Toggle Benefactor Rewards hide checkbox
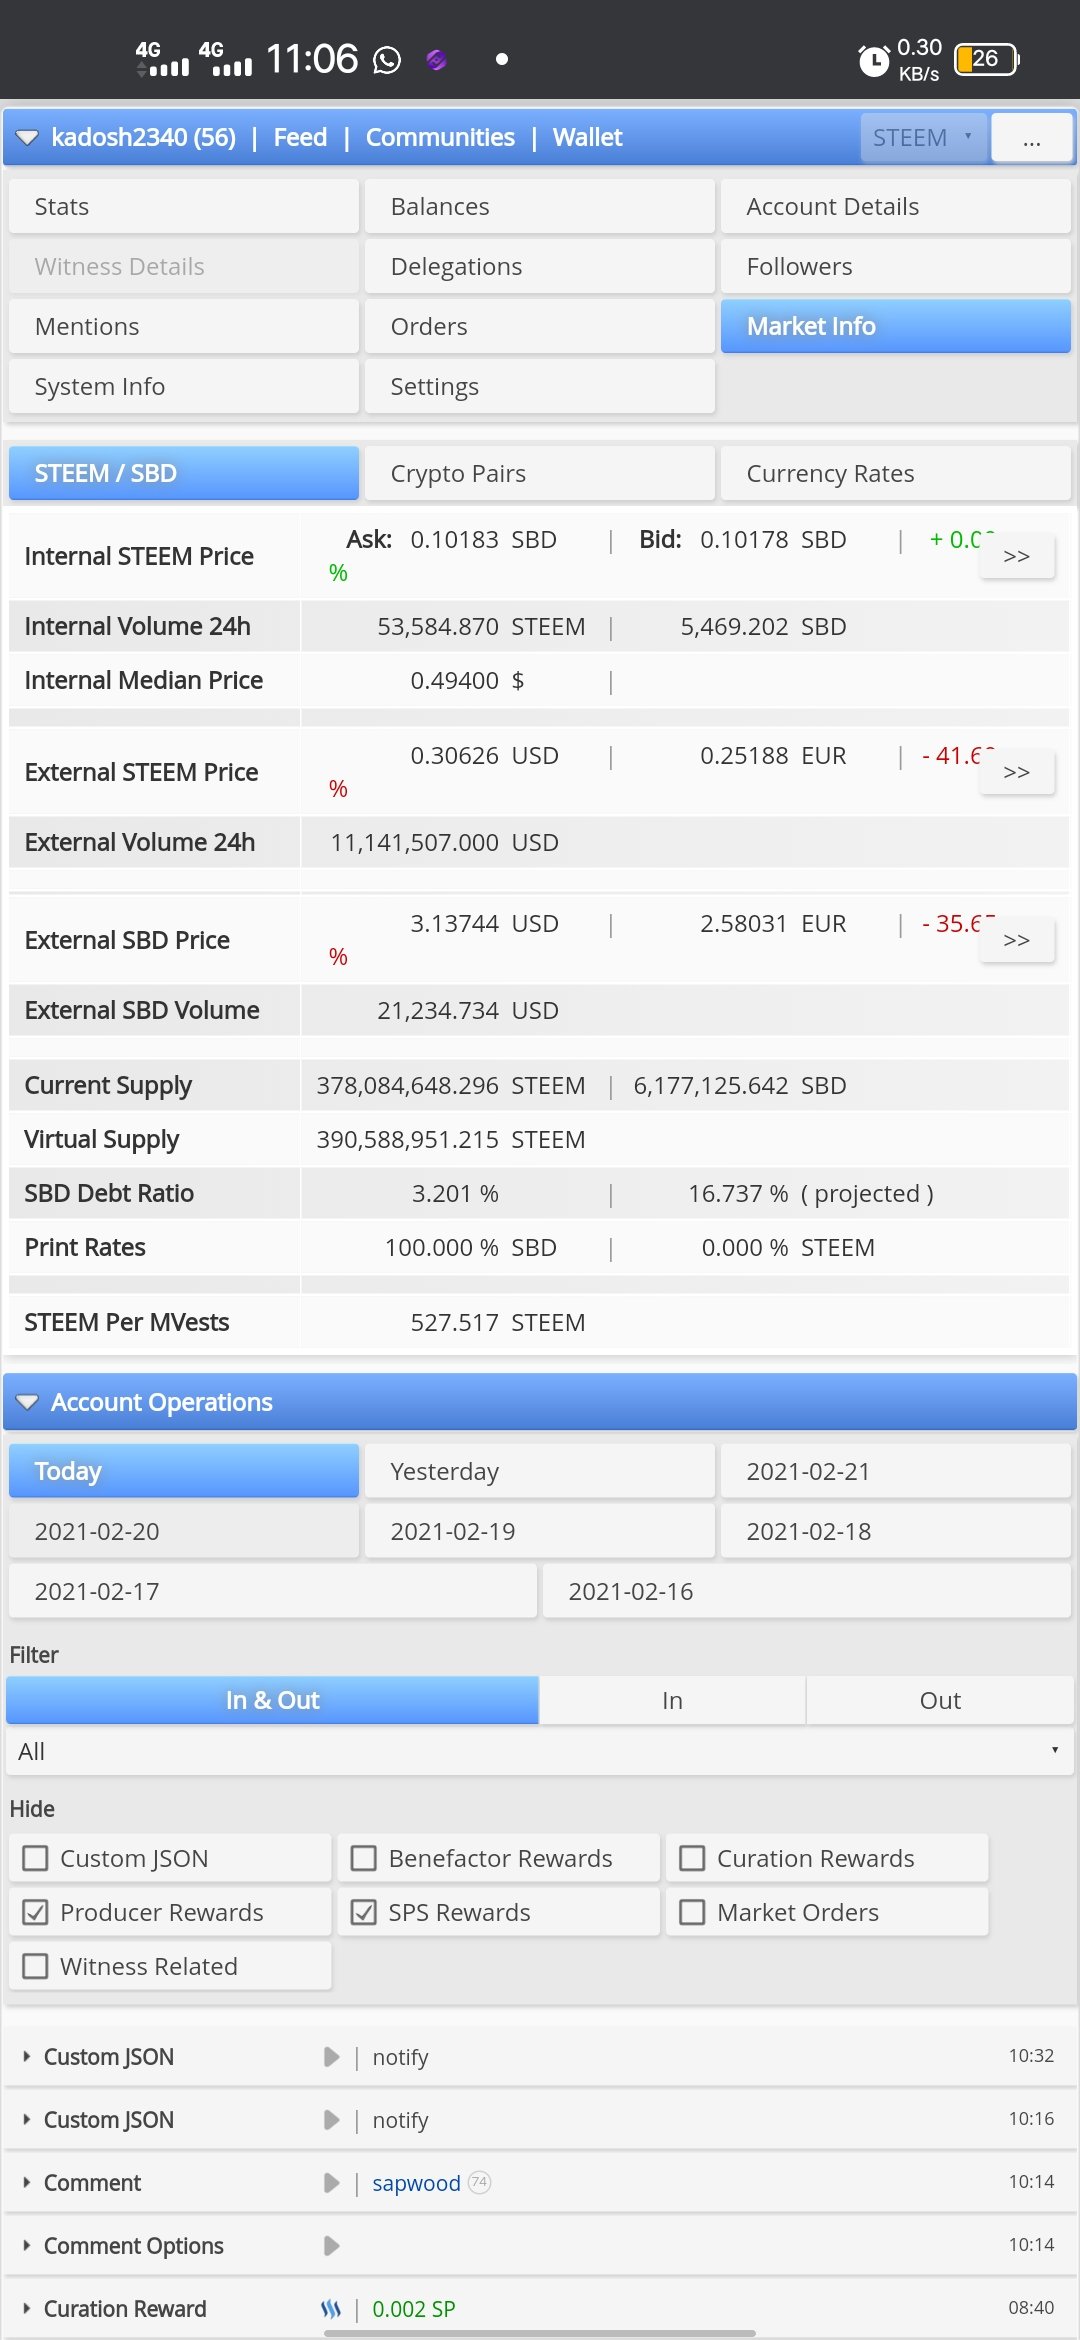Image resolution: width=1080 pixels, height=2340 pixels. 364,1858
